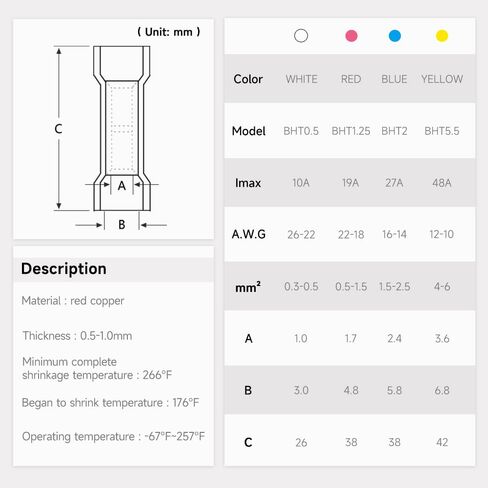Click the white color circle
Viewport: 488px width, 488px height.
[301, 36]
